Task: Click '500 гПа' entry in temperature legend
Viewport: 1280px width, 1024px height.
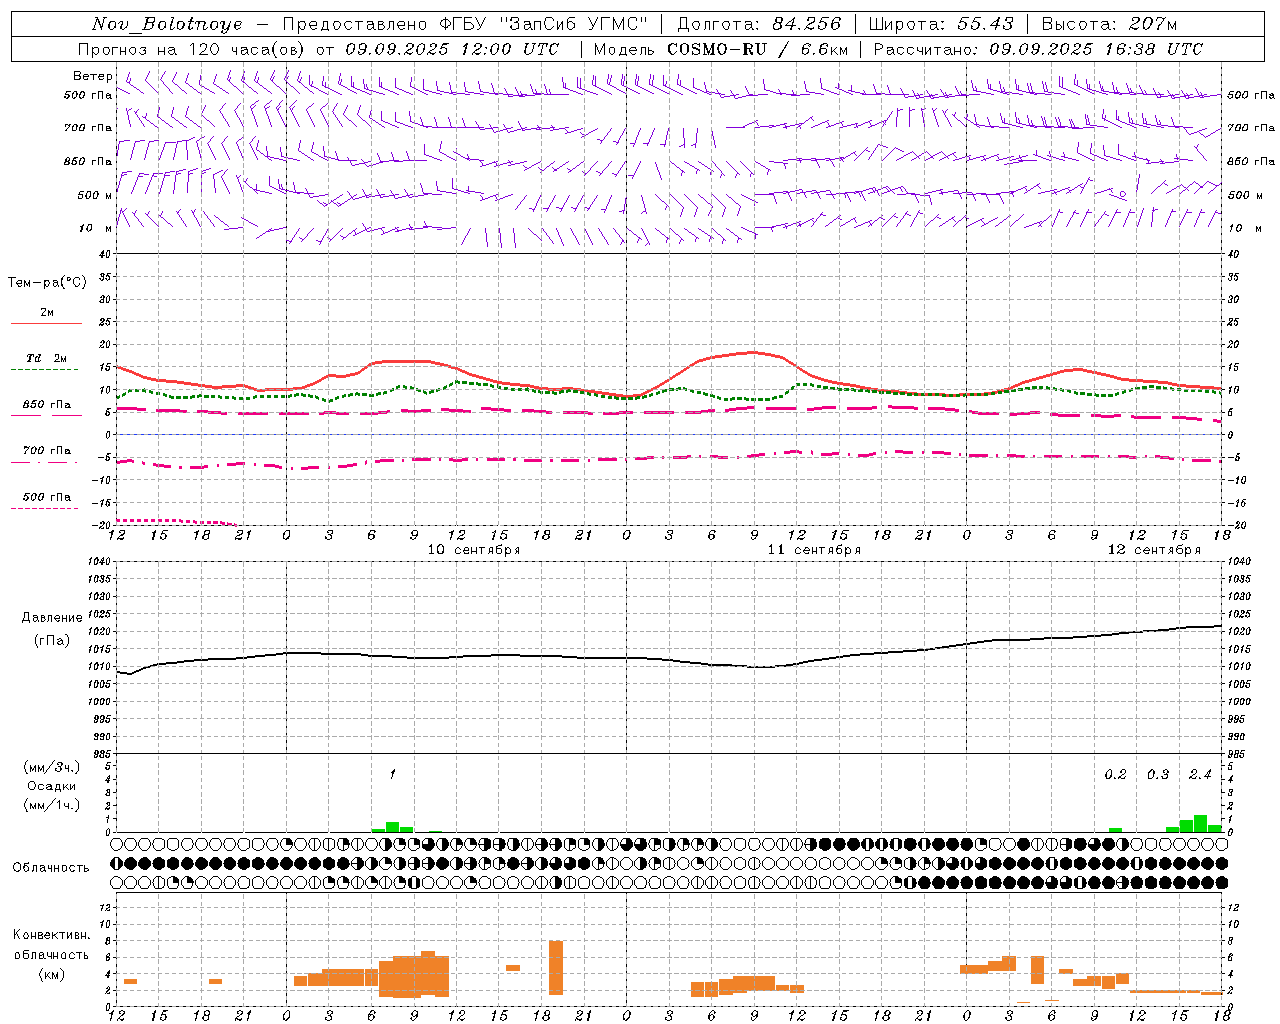Action: tap(47, 497)
